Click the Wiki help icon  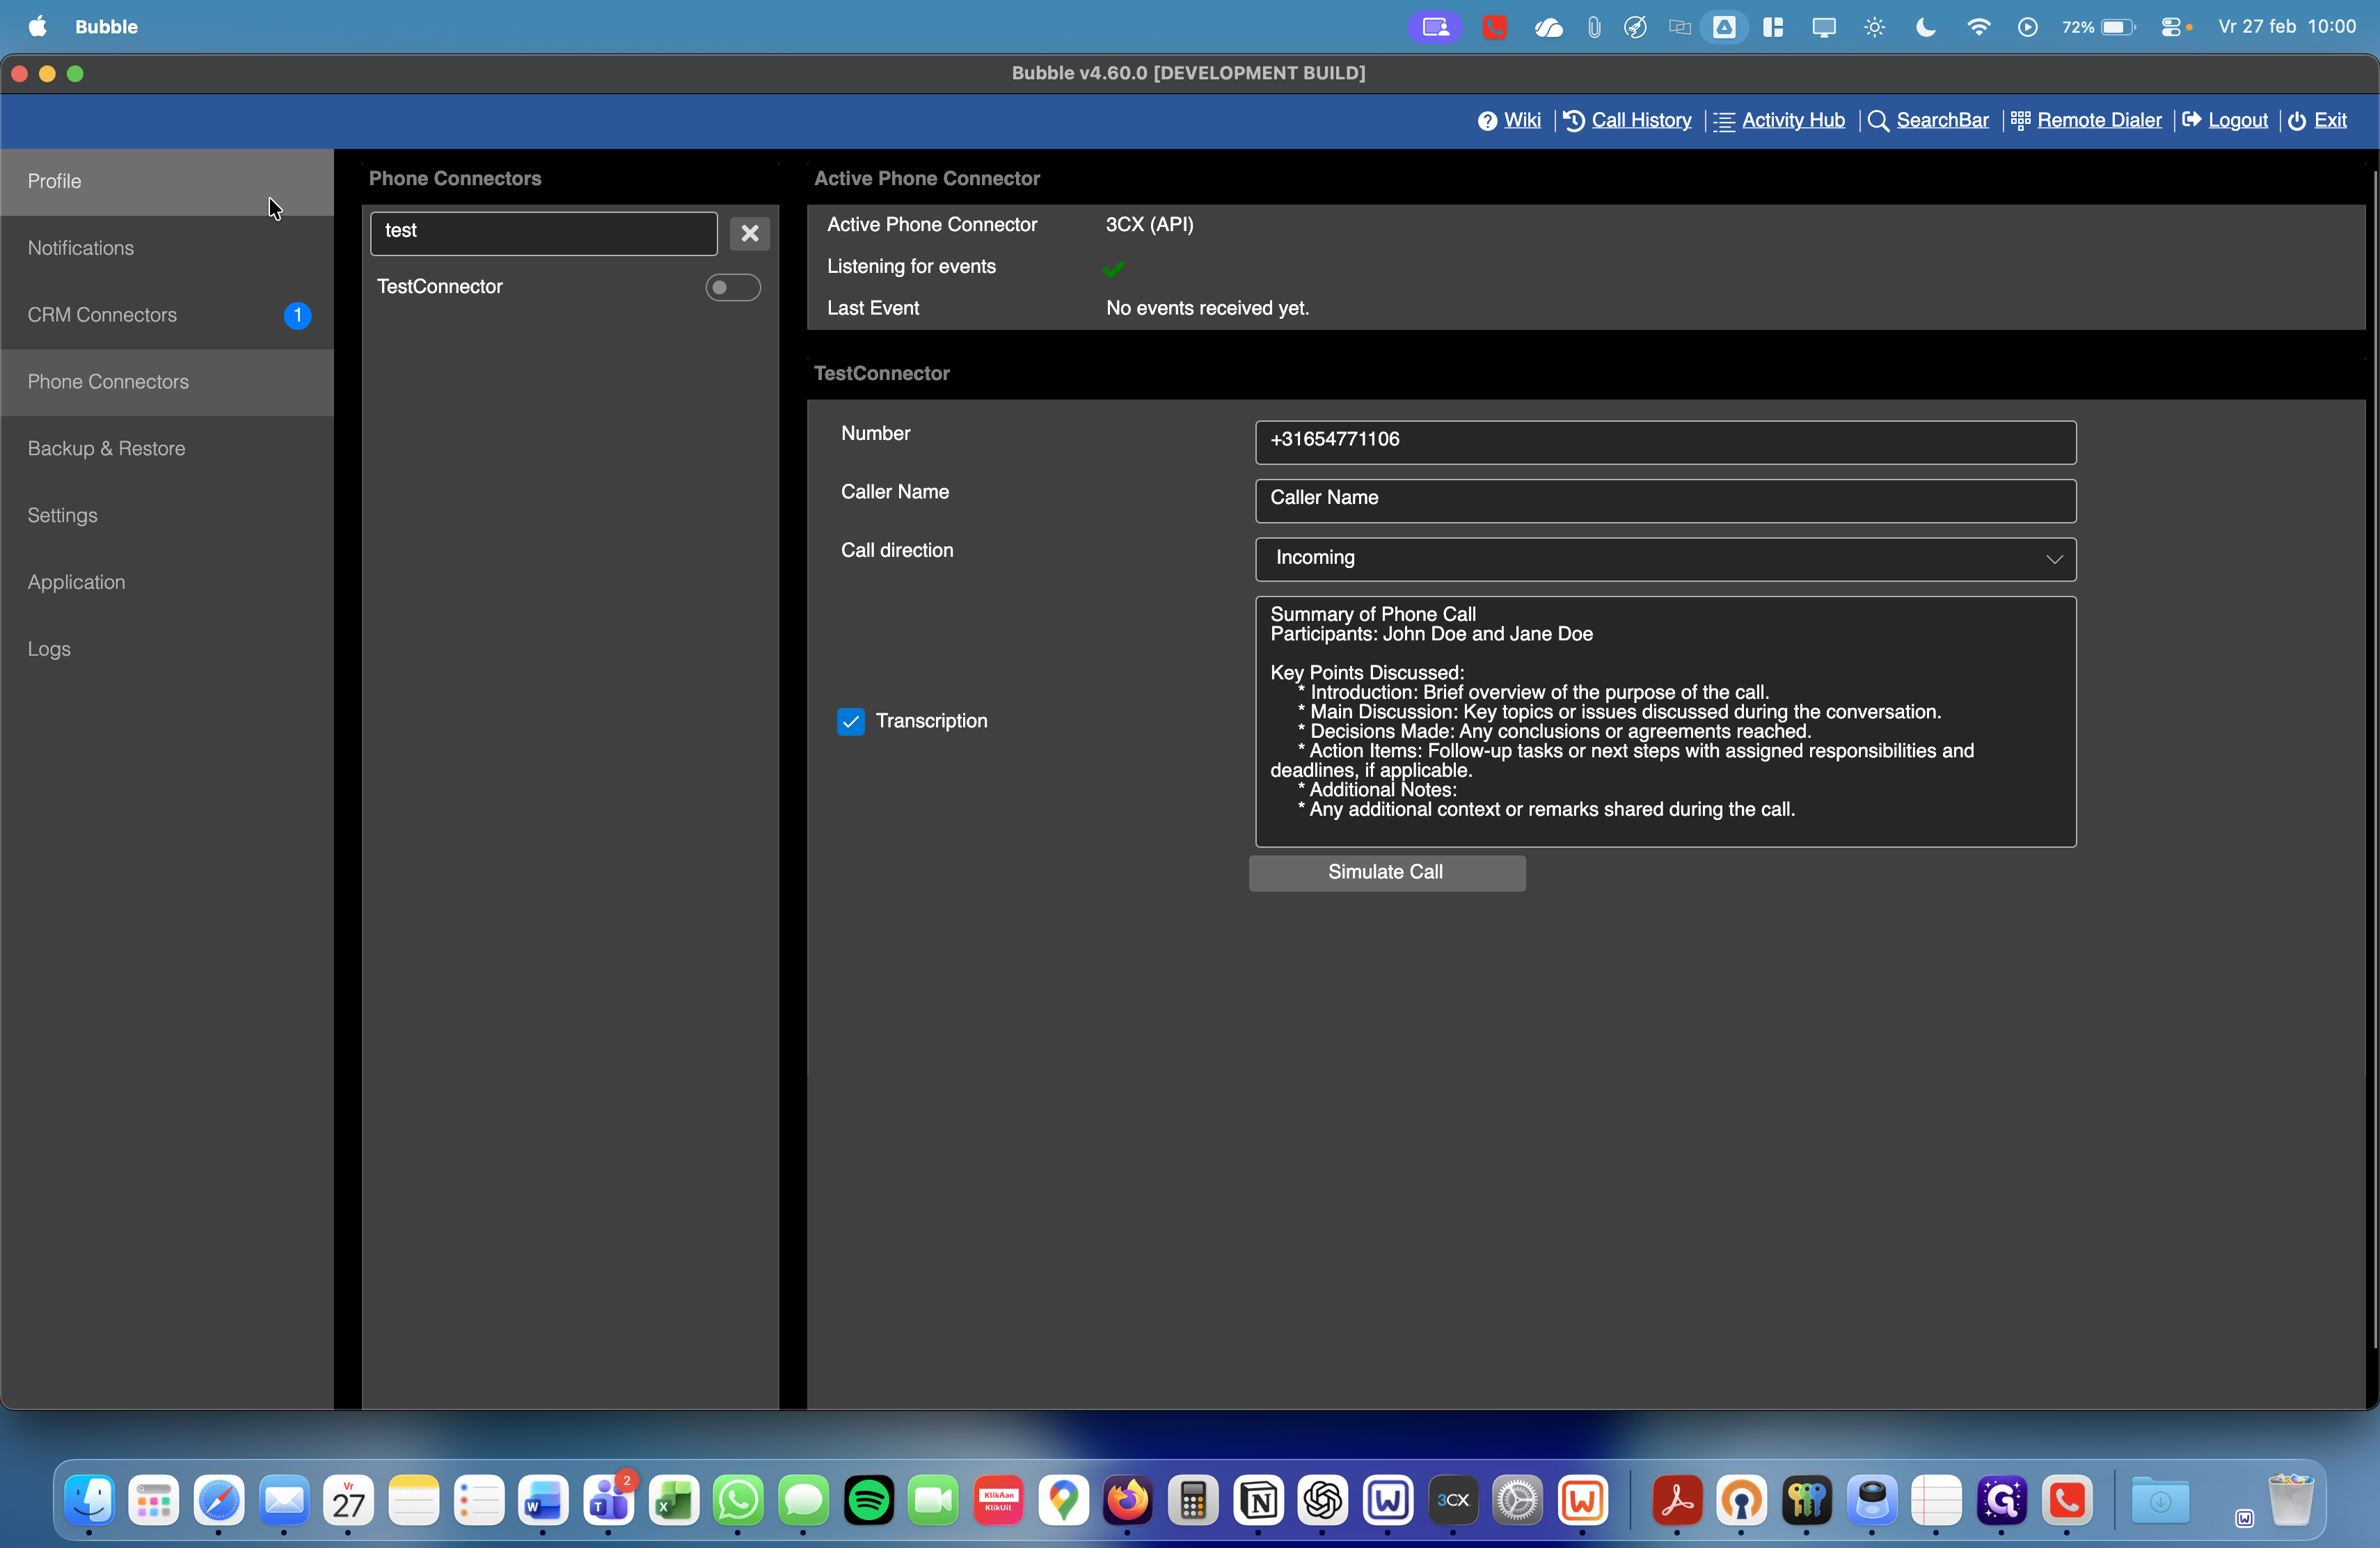point(1487,121)
